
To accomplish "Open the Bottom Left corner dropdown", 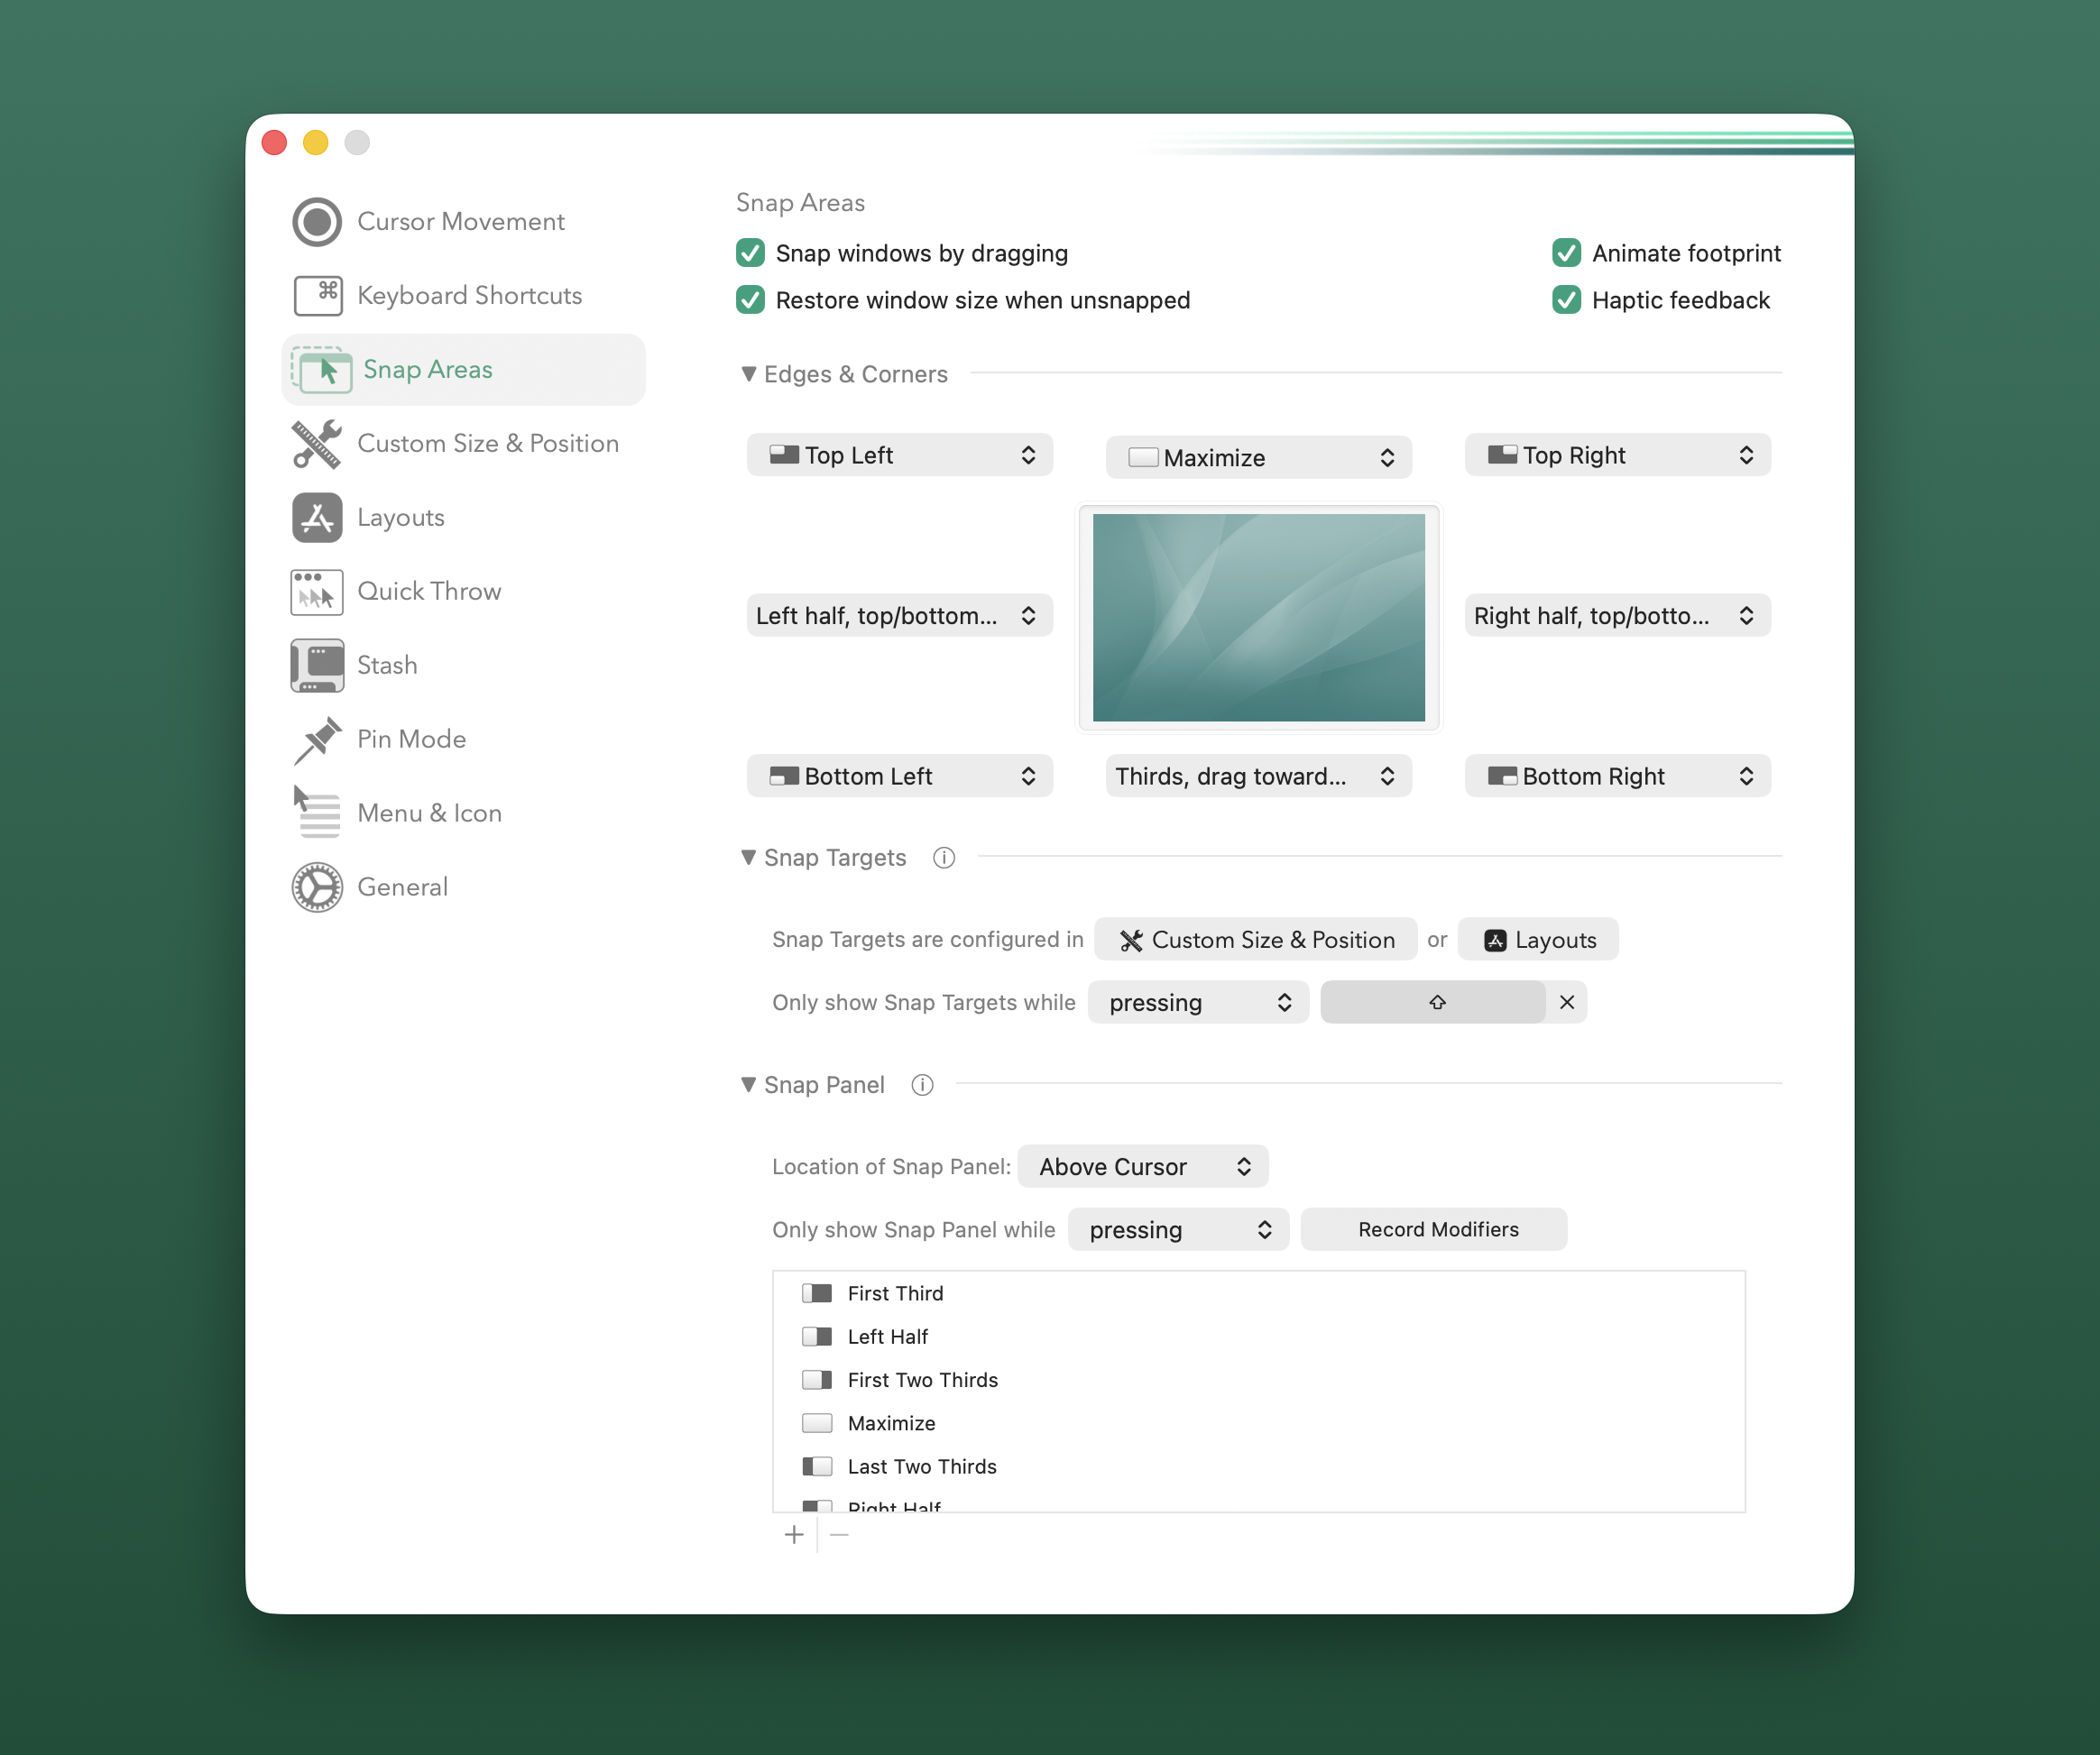I will [x=900, y=777].
